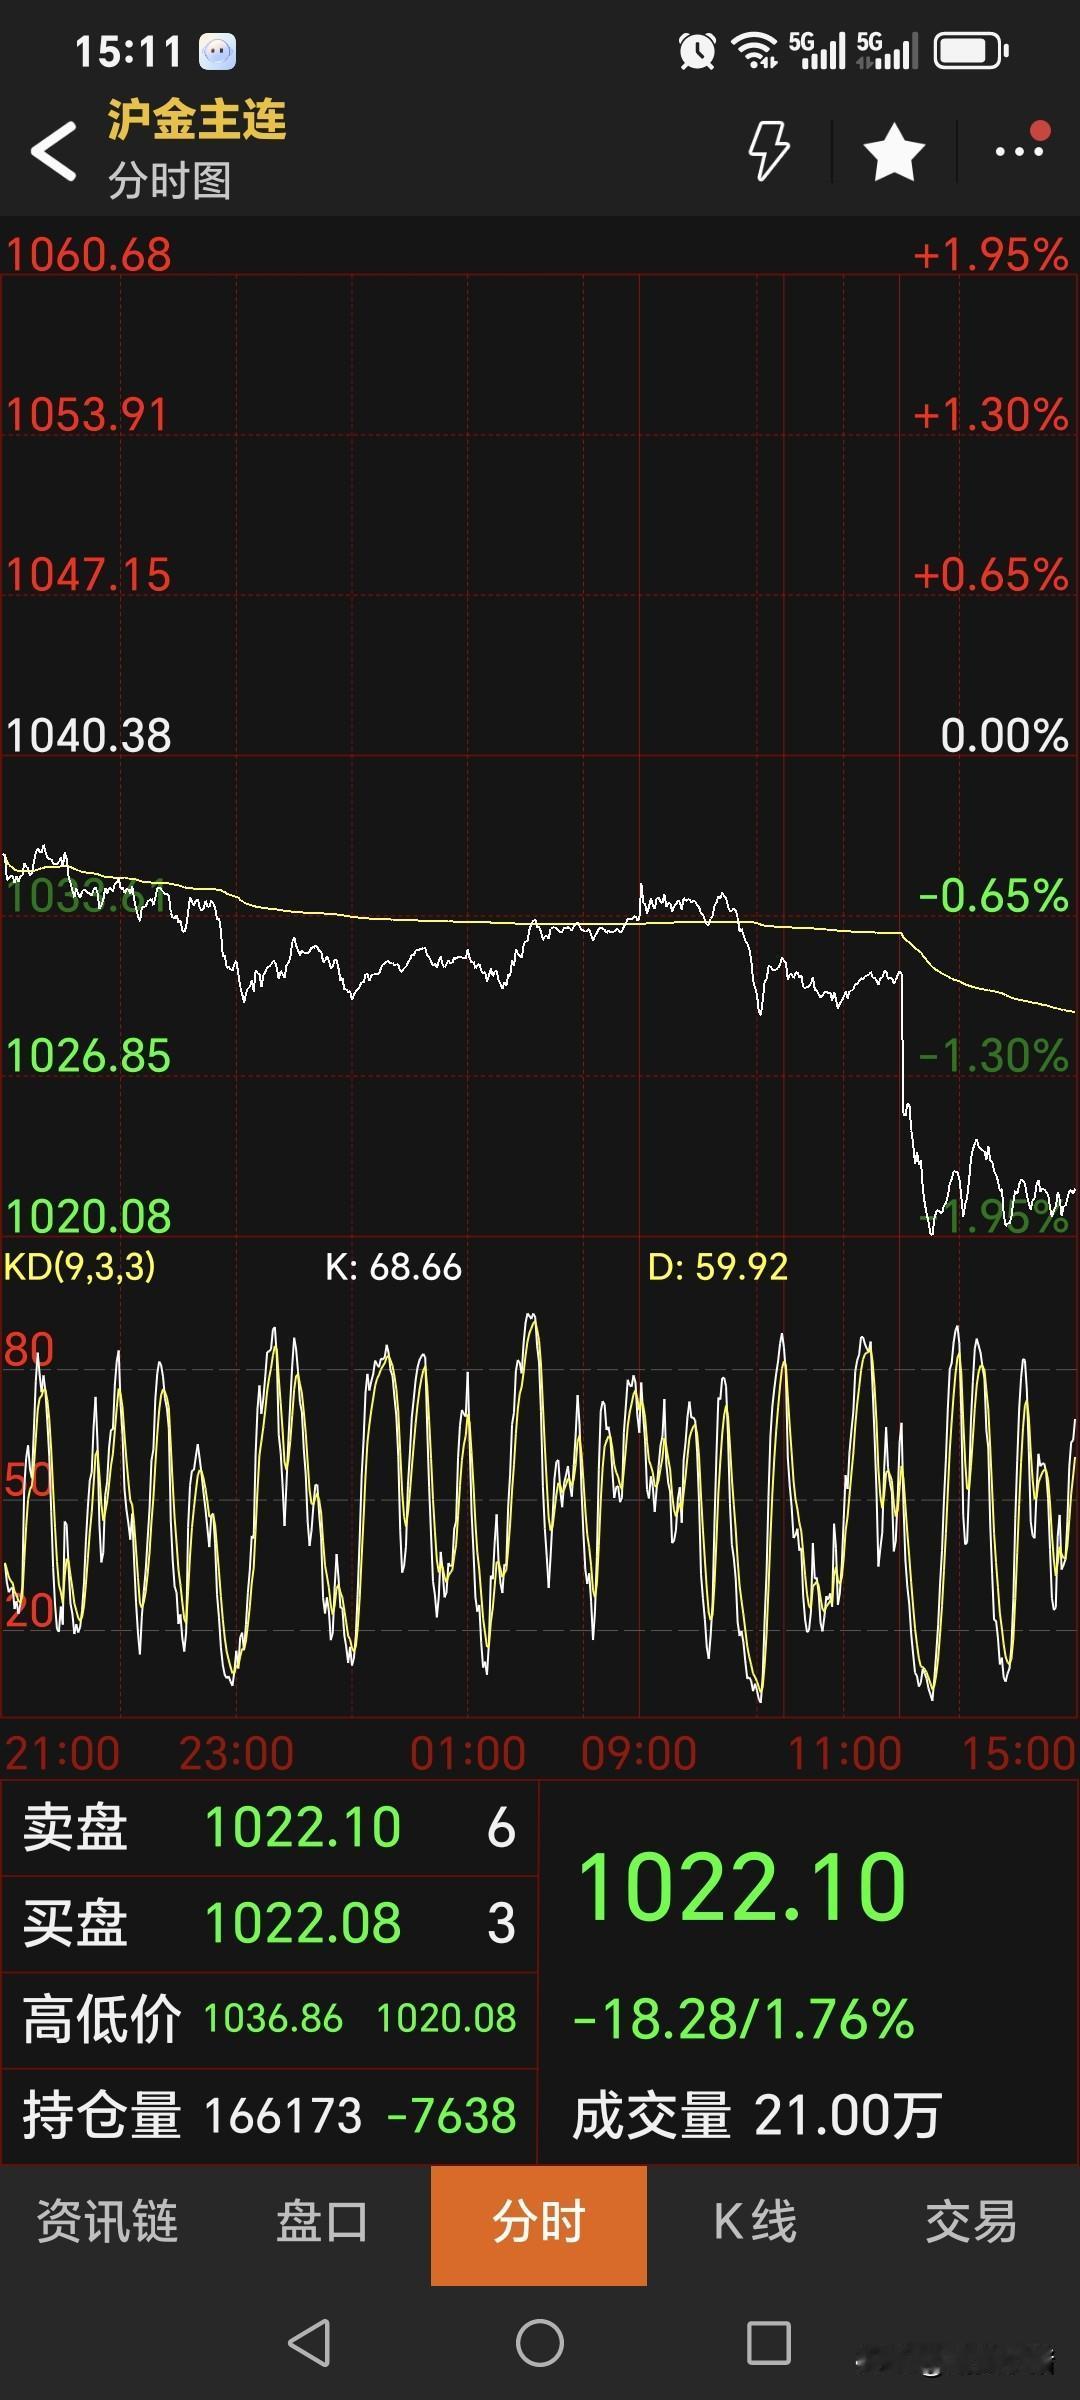Switch to the 资讯链 tab
The width and height of the screenshot is (1080, 2400).
click(x=108, y=2222)
